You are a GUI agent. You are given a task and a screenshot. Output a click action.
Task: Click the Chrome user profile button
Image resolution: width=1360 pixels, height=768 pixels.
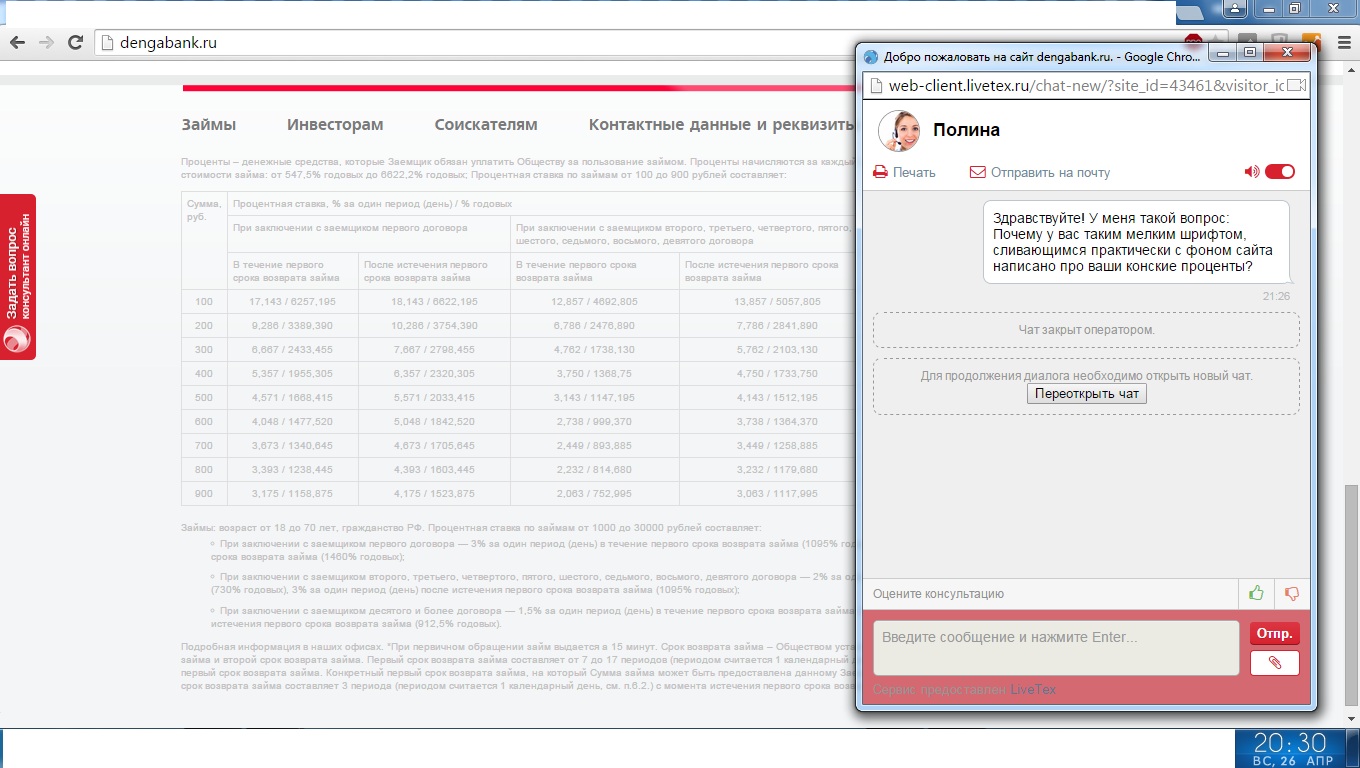tap(1235, 9)
